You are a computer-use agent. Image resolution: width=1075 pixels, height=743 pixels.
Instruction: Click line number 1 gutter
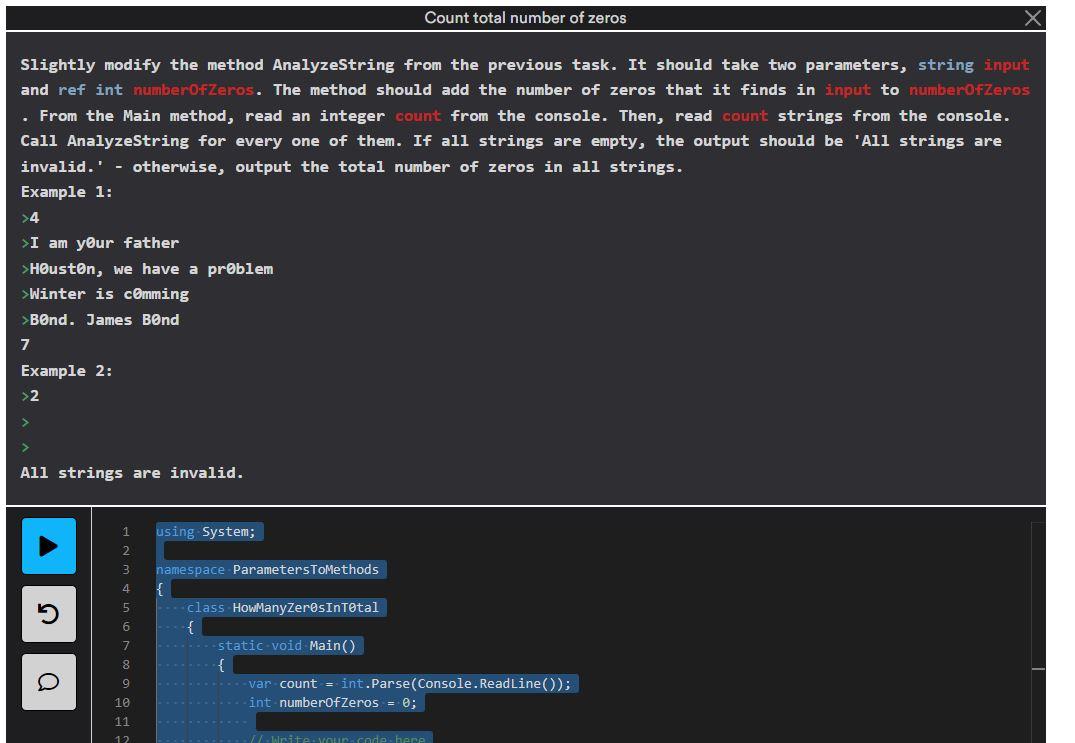pos(124,531)
